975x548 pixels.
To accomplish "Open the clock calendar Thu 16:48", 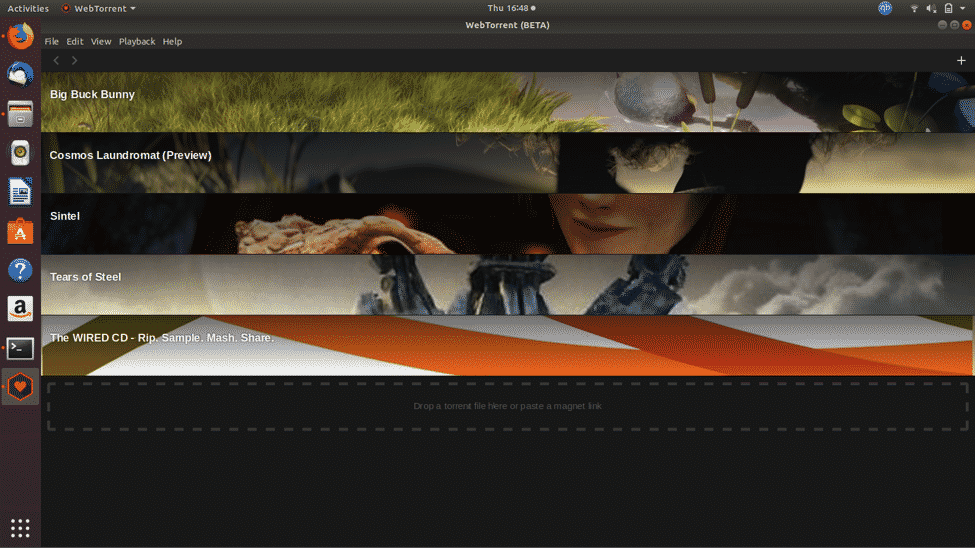I will pyautogui.click(x=511, y=8).
